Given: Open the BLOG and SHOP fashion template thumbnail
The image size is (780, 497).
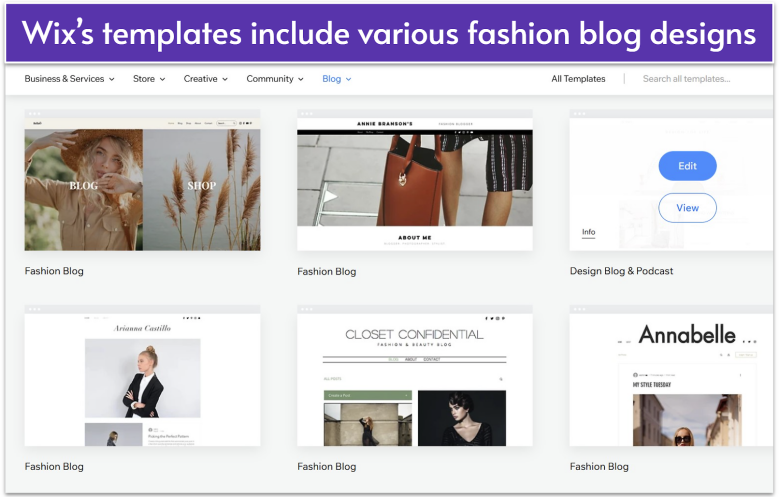Looking at the screenshot, I should pyautogui.click(x=142, y=180).
